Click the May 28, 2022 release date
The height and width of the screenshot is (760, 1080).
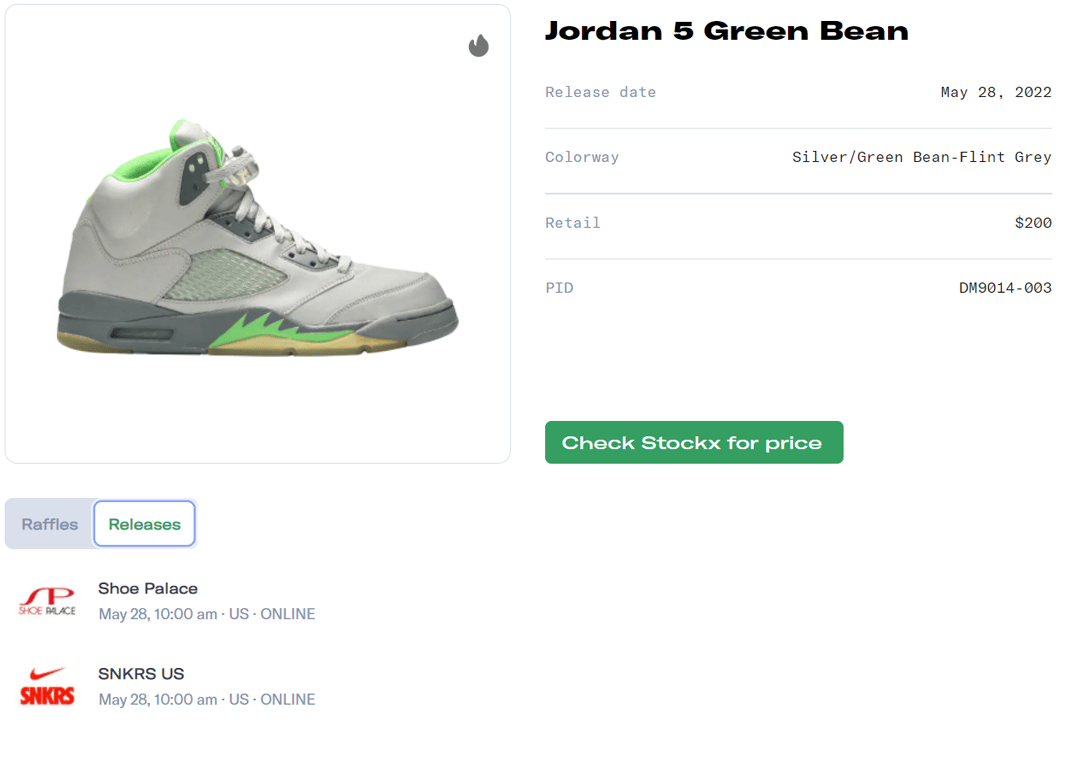996,92
